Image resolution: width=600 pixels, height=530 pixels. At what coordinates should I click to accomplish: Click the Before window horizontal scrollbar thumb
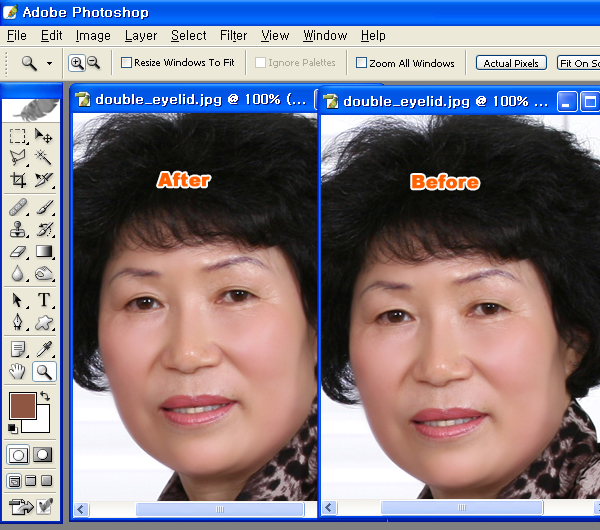462,508
